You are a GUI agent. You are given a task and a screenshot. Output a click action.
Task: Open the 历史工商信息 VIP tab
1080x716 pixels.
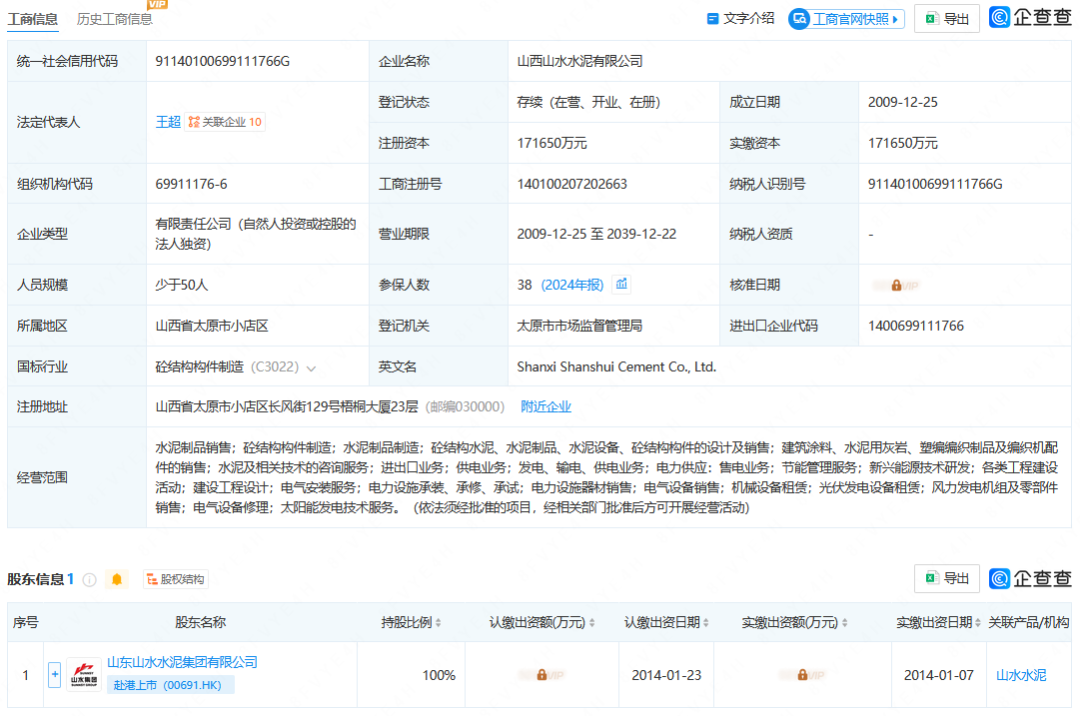coord(114,19)
